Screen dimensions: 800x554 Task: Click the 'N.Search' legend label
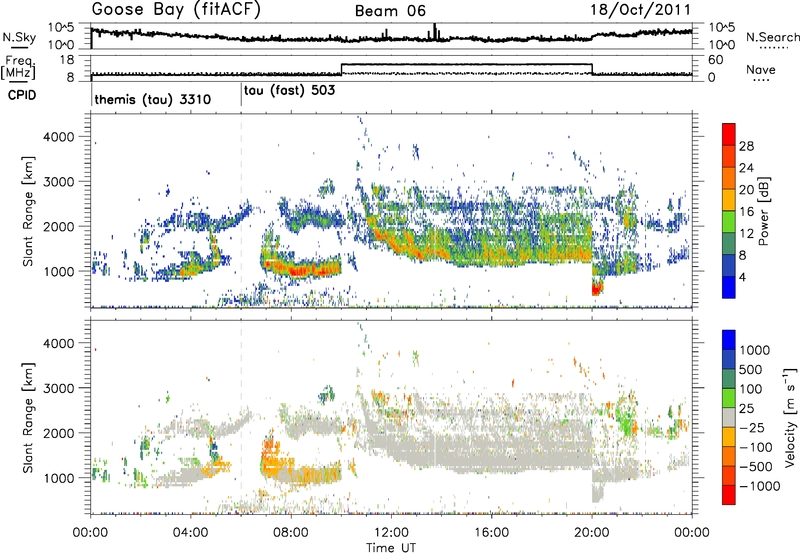pyautogui.click(x=772, y=37)
